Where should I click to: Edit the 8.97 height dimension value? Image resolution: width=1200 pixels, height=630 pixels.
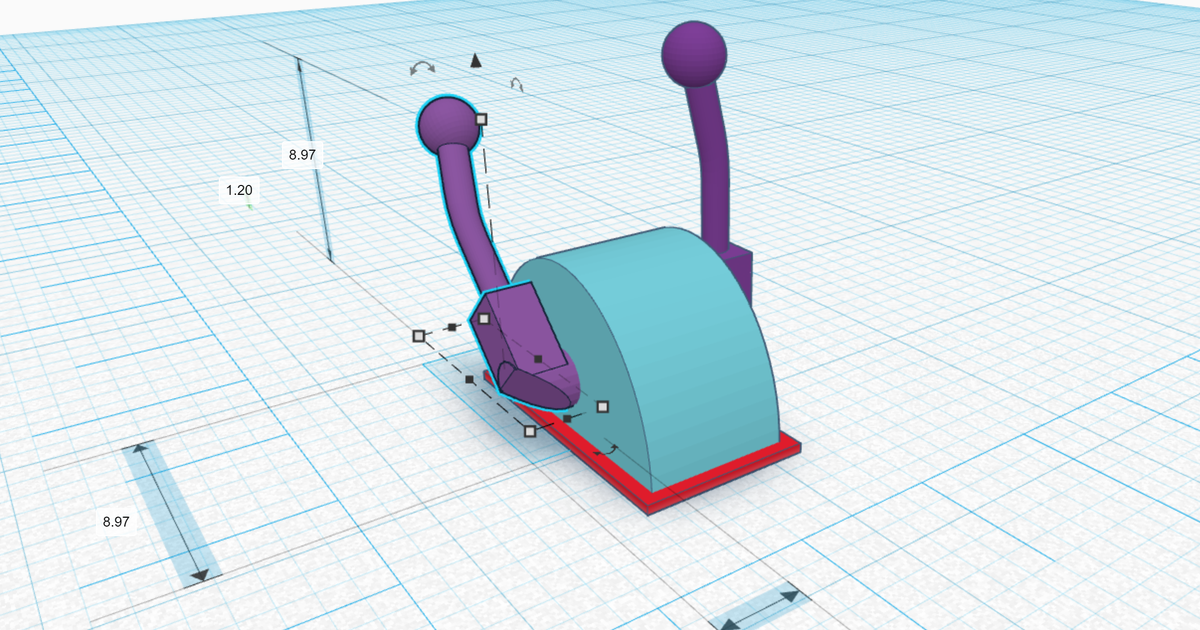302,155
